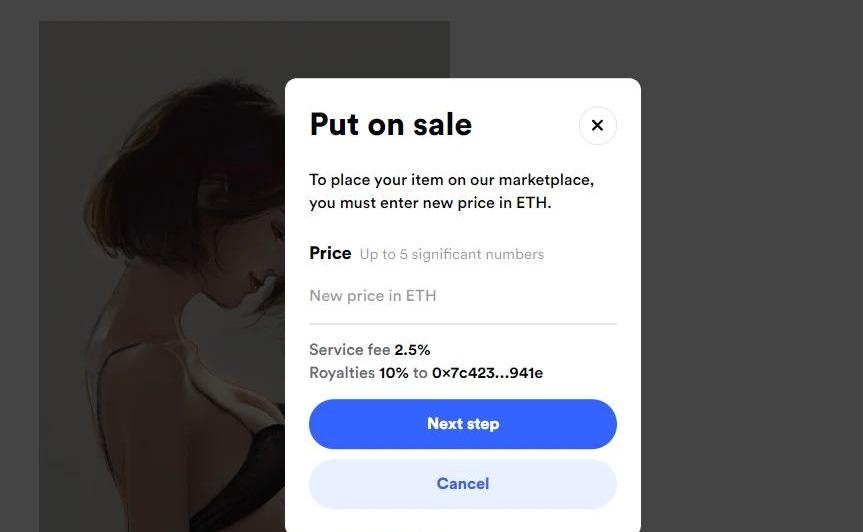Click the Put on sale heading
The image size is (863, 532).
(x=391, y=124)
